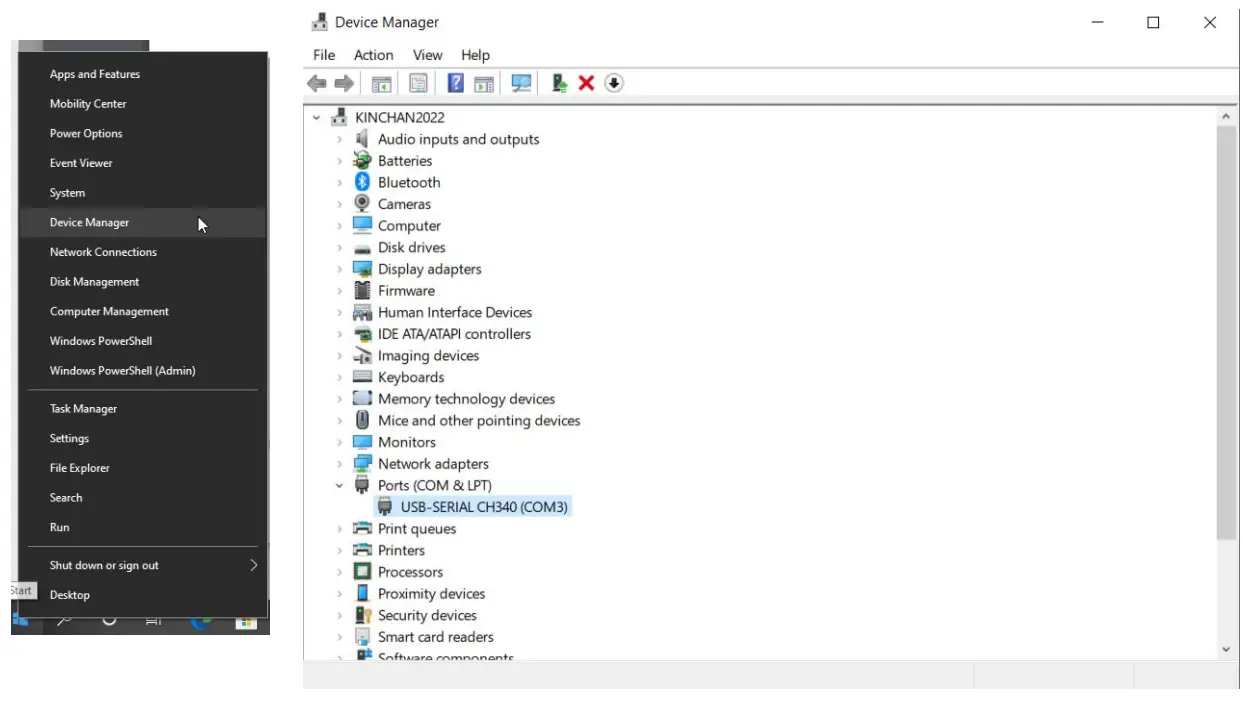
Task: Click the IDE ATA/ATAPI controllers icon
Action: coord(362,334)
